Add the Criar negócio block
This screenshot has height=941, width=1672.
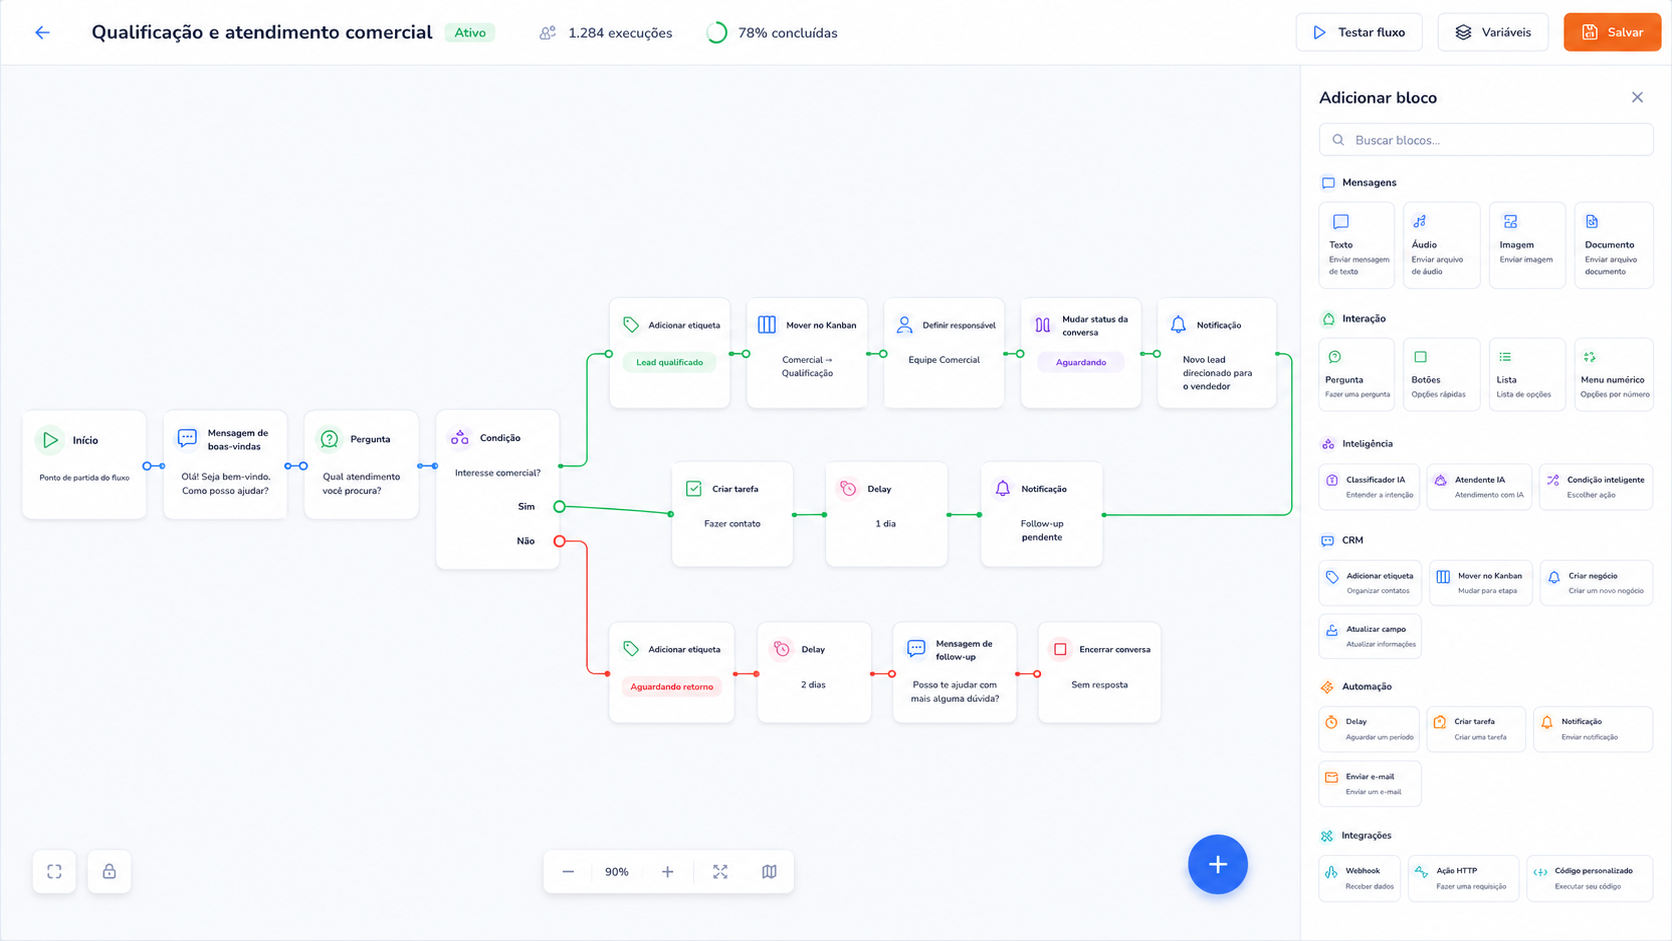click(x=1596, y=583)
